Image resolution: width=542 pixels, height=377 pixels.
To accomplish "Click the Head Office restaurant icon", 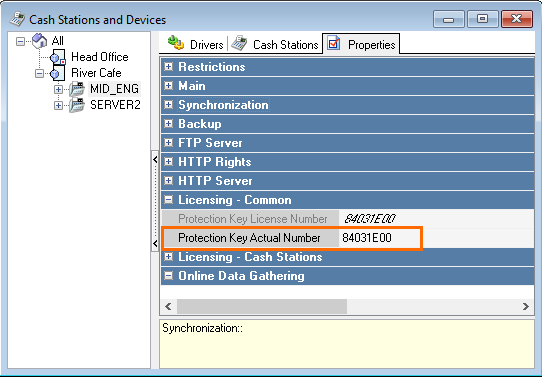I will point(58,57).
